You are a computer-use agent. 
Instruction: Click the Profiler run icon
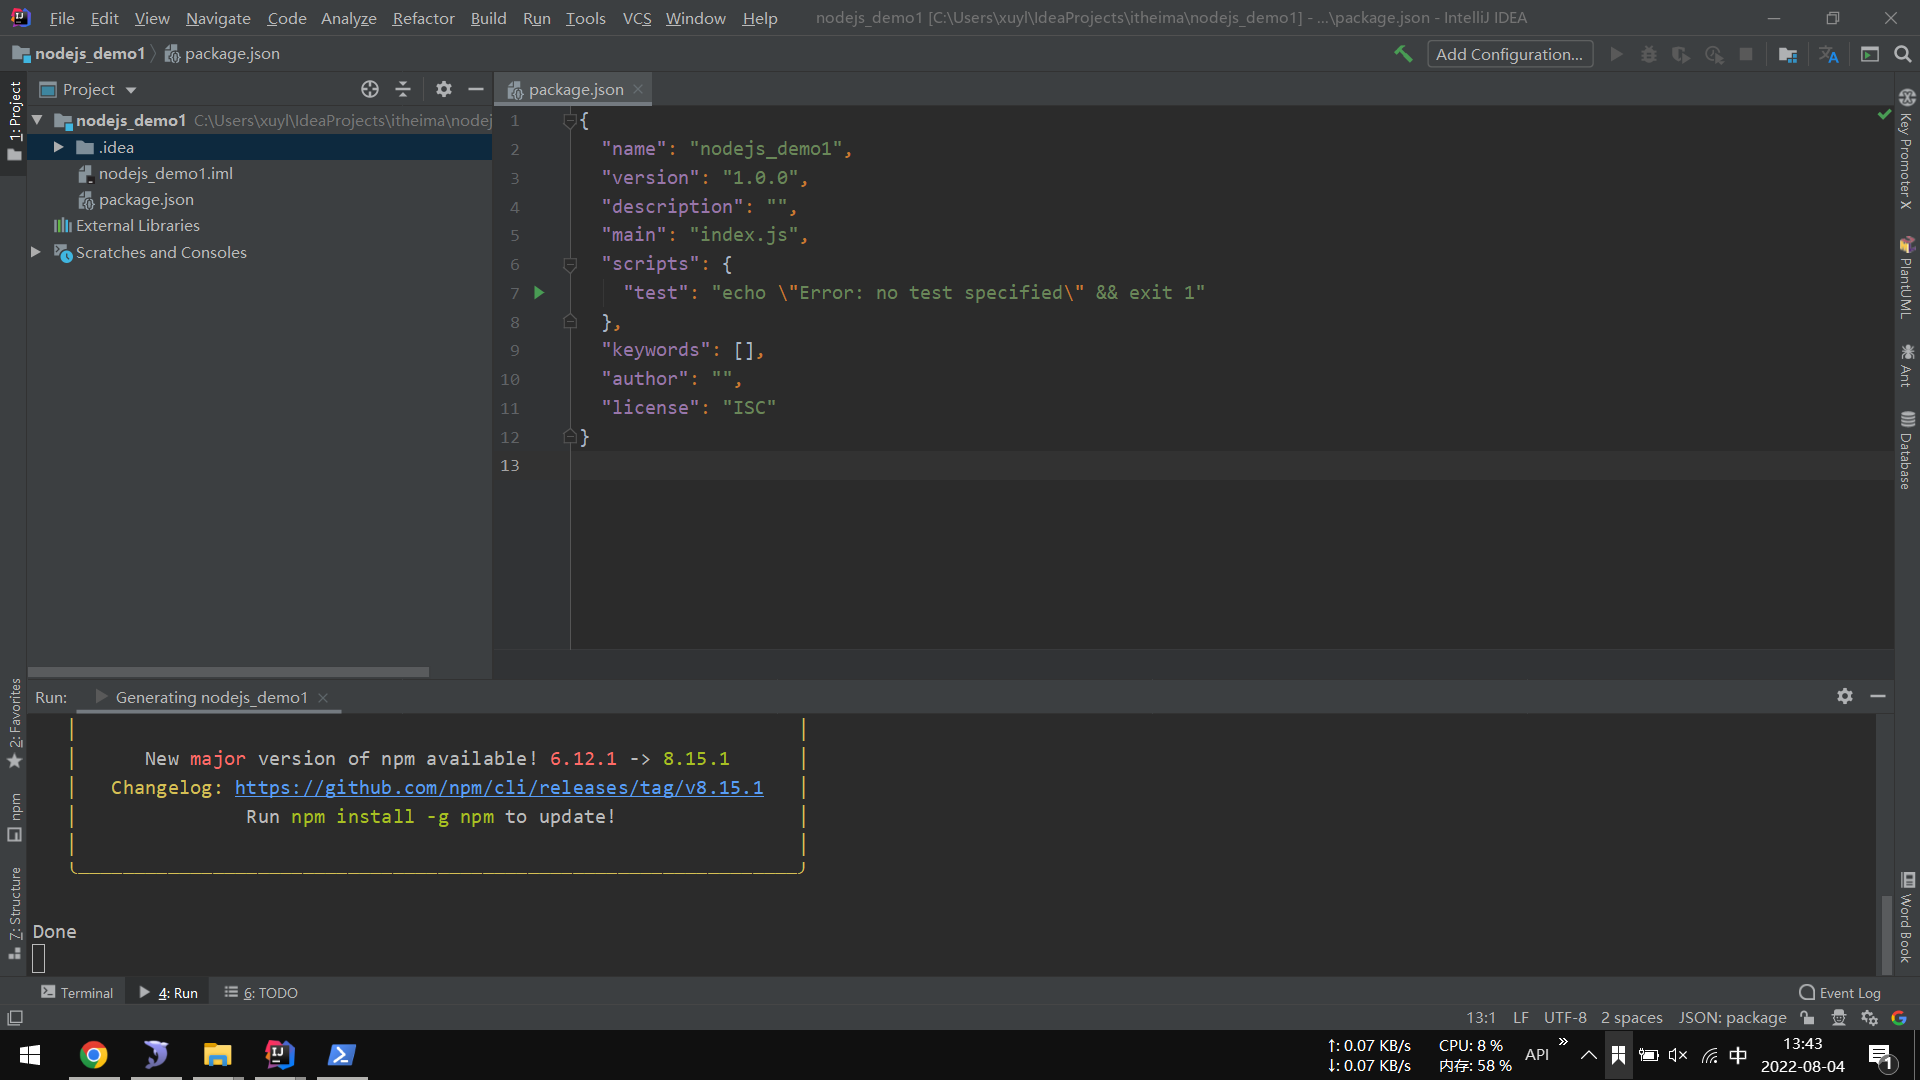point(1714,54)
